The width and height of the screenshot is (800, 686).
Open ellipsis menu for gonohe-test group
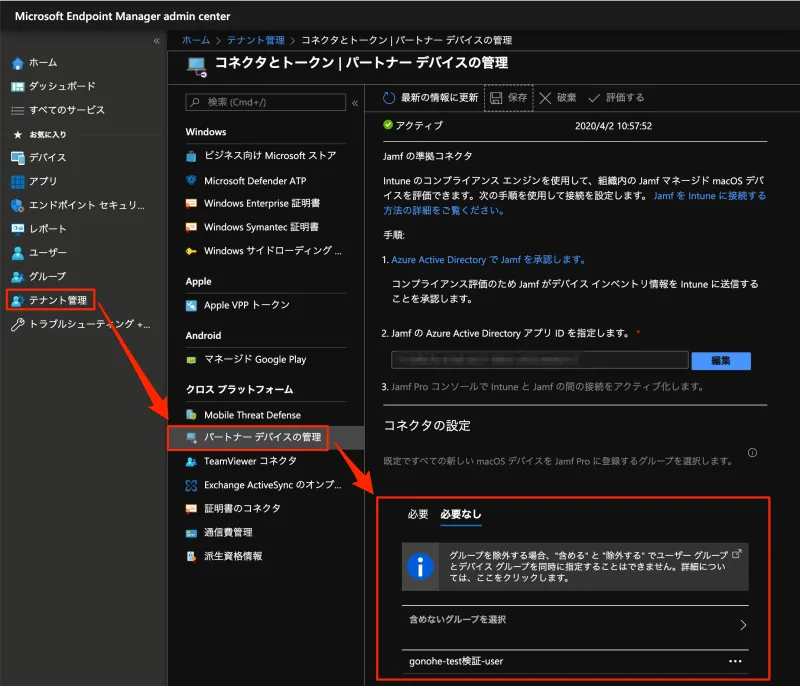736,662
